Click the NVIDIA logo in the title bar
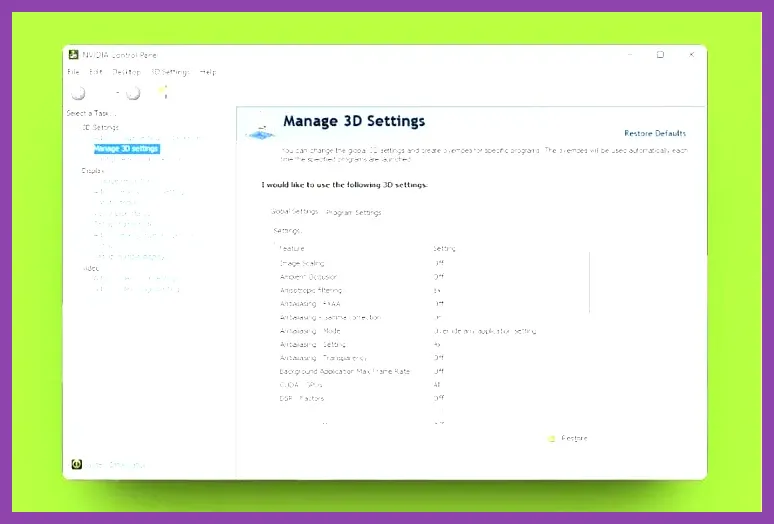The image size is (774, 524). coord(74,55)
